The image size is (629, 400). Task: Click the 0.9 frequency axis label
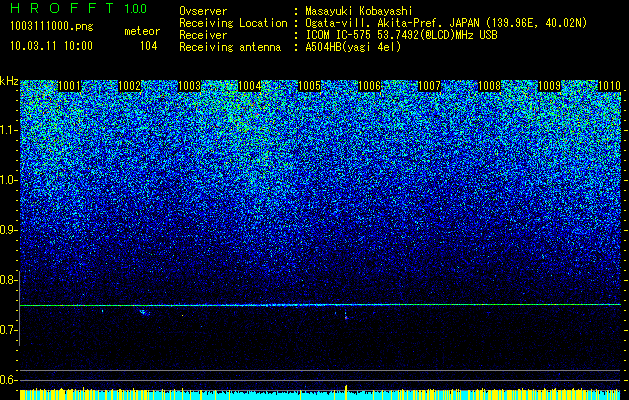point(8,230)
